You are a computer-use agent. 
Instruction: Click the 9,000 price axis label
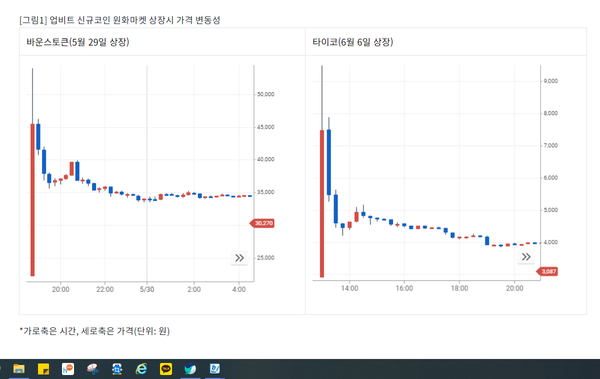point(551,81)
